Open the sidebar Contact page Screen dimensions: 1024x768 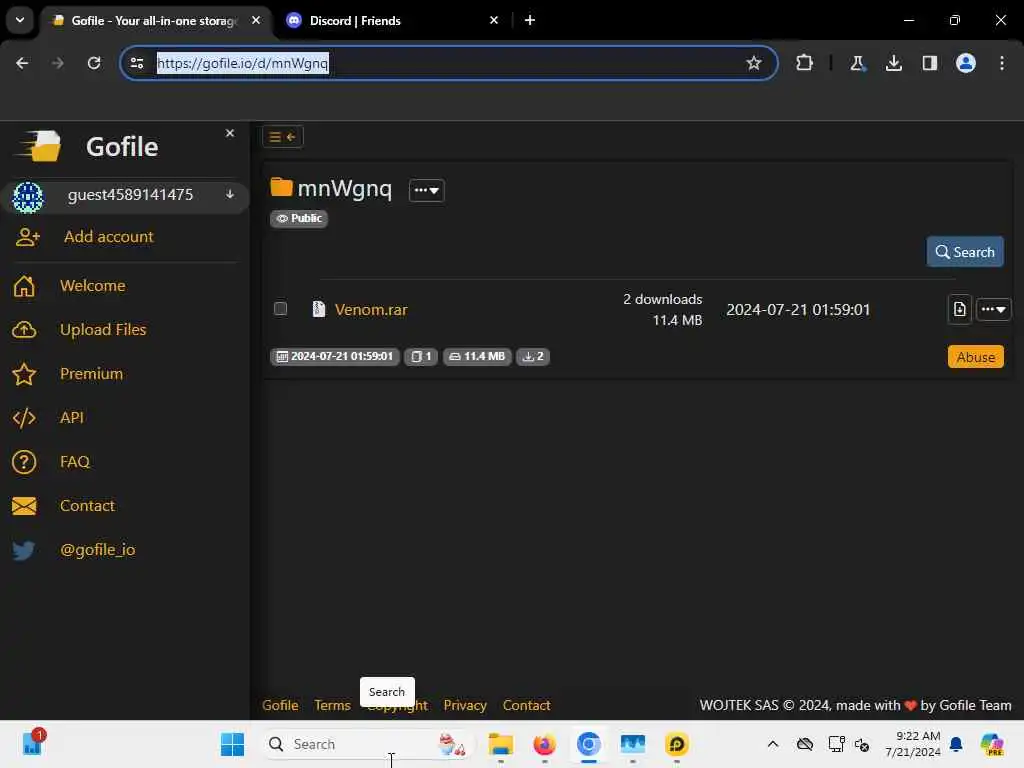coord(88,505)
